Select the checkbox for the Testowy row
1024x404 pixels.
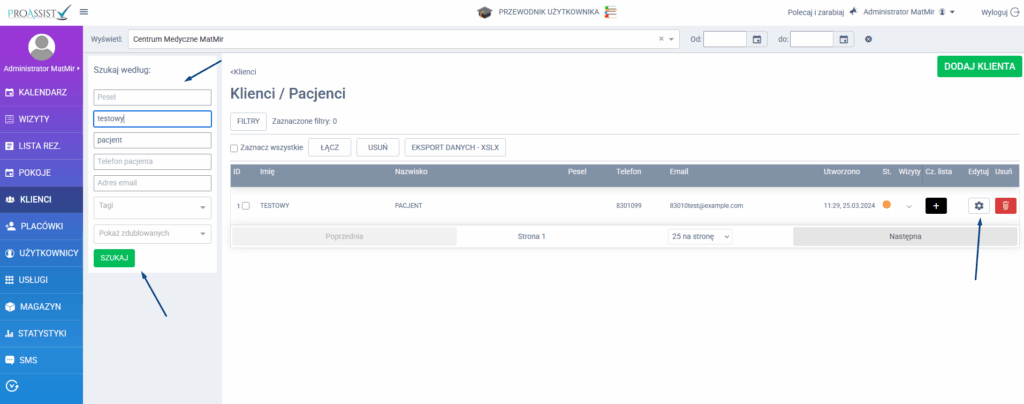coord(246,205)
